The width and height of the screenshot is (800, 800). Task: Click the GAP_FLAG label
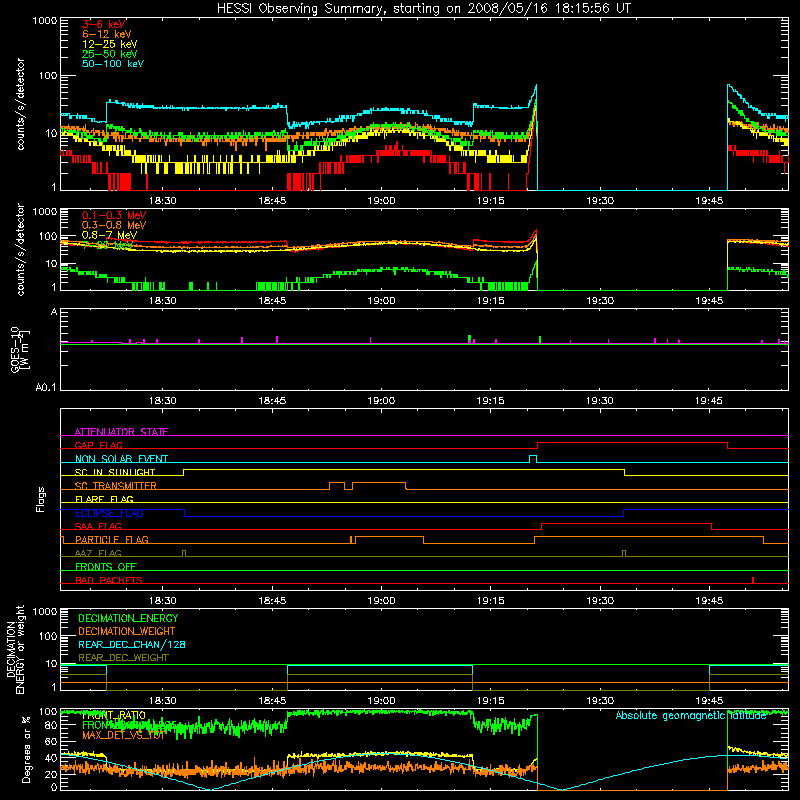(98, 445)
